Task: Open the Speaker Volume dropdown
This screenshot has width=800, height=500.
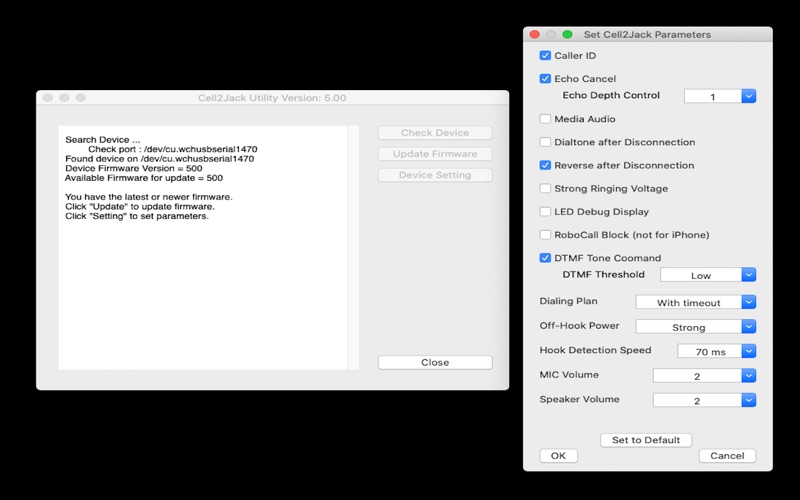Action: (x=704, y=400)
